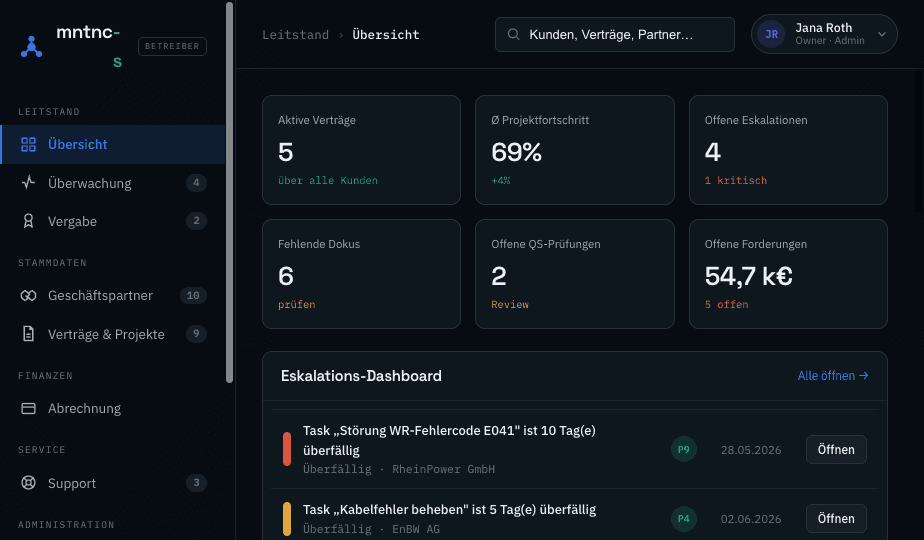Open the Verträge & Projekte document icon
The width and height of the screenshot is (924, 540).
point(28,334)
